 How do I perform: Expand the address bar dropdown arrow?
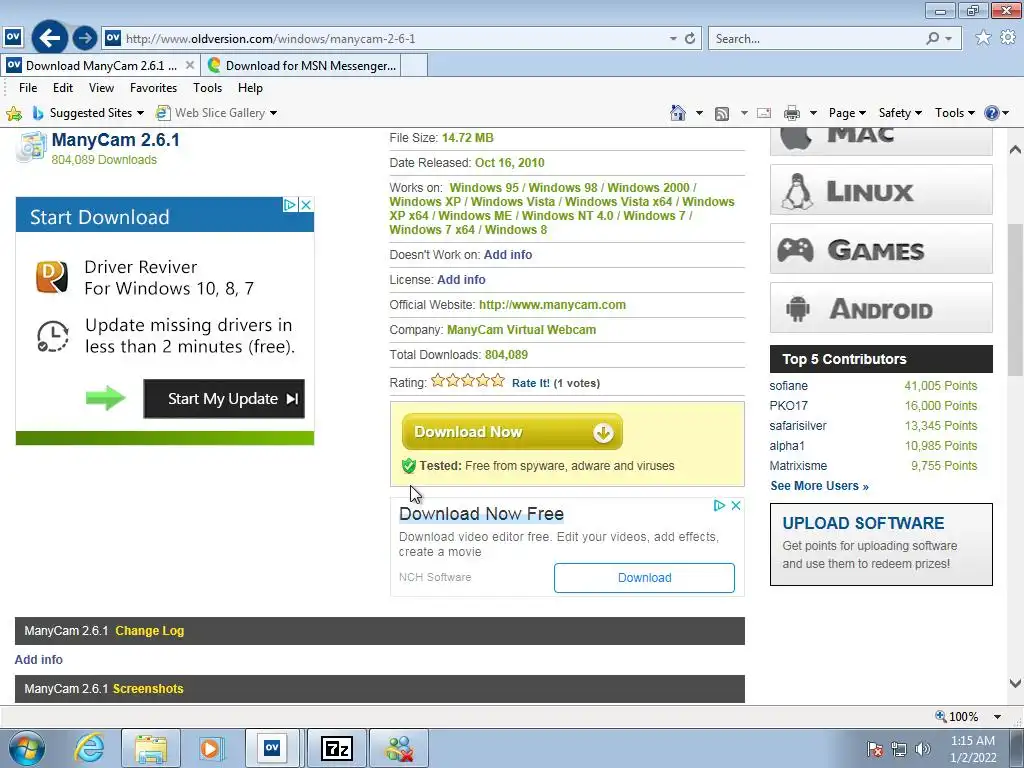(x=673, y=39)
